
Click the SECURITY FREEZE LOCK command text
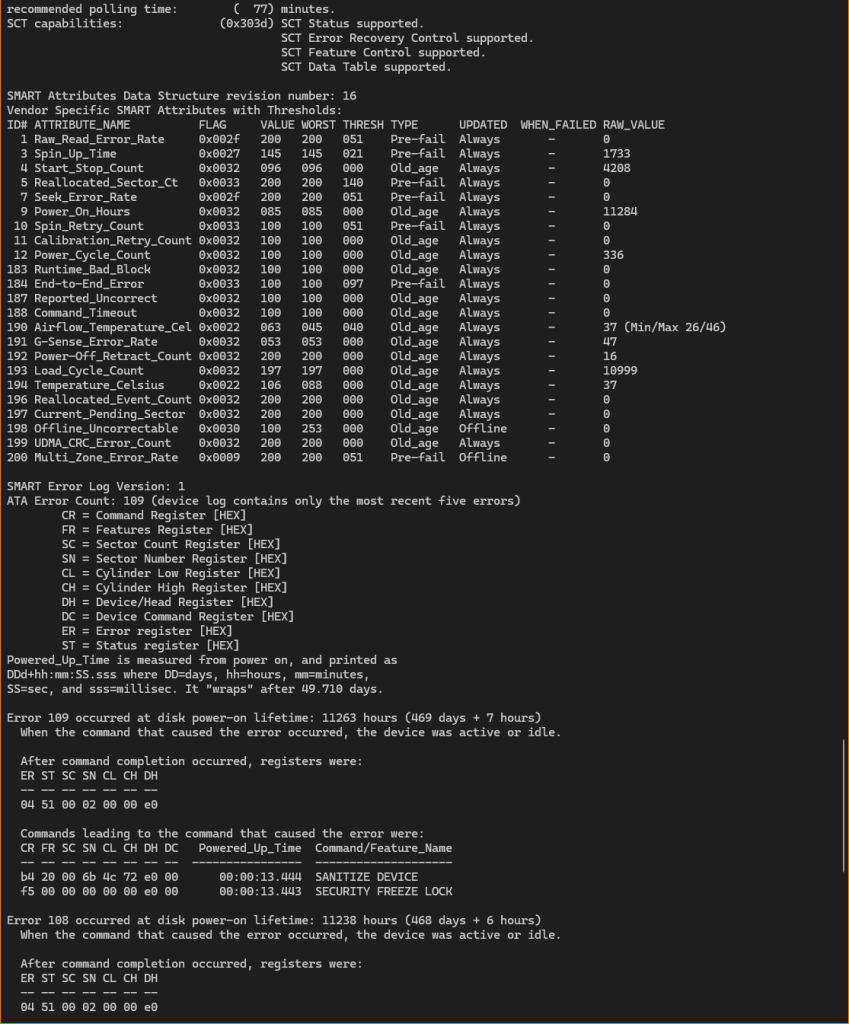click(x=383, y=891)
